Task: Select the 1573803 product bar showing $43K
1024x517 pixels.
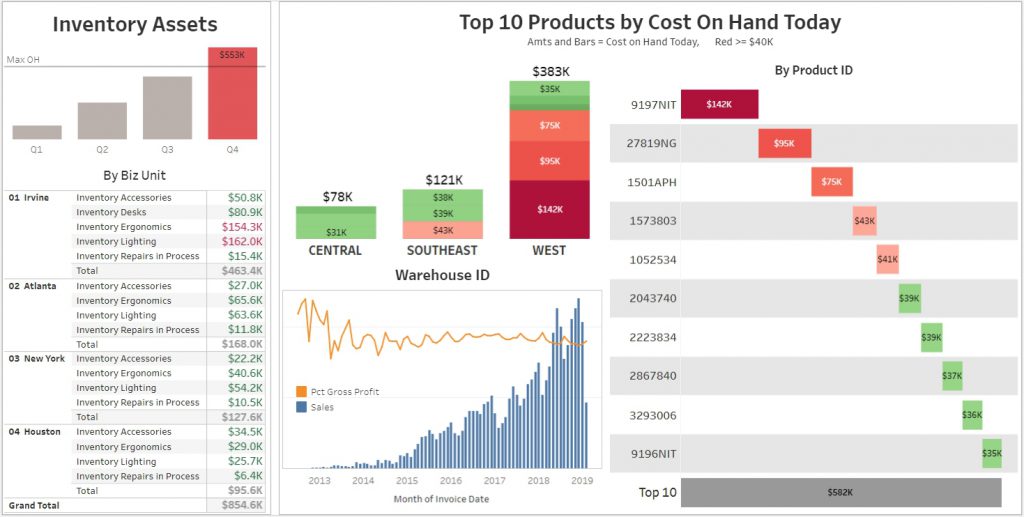Action: [865, 221]
